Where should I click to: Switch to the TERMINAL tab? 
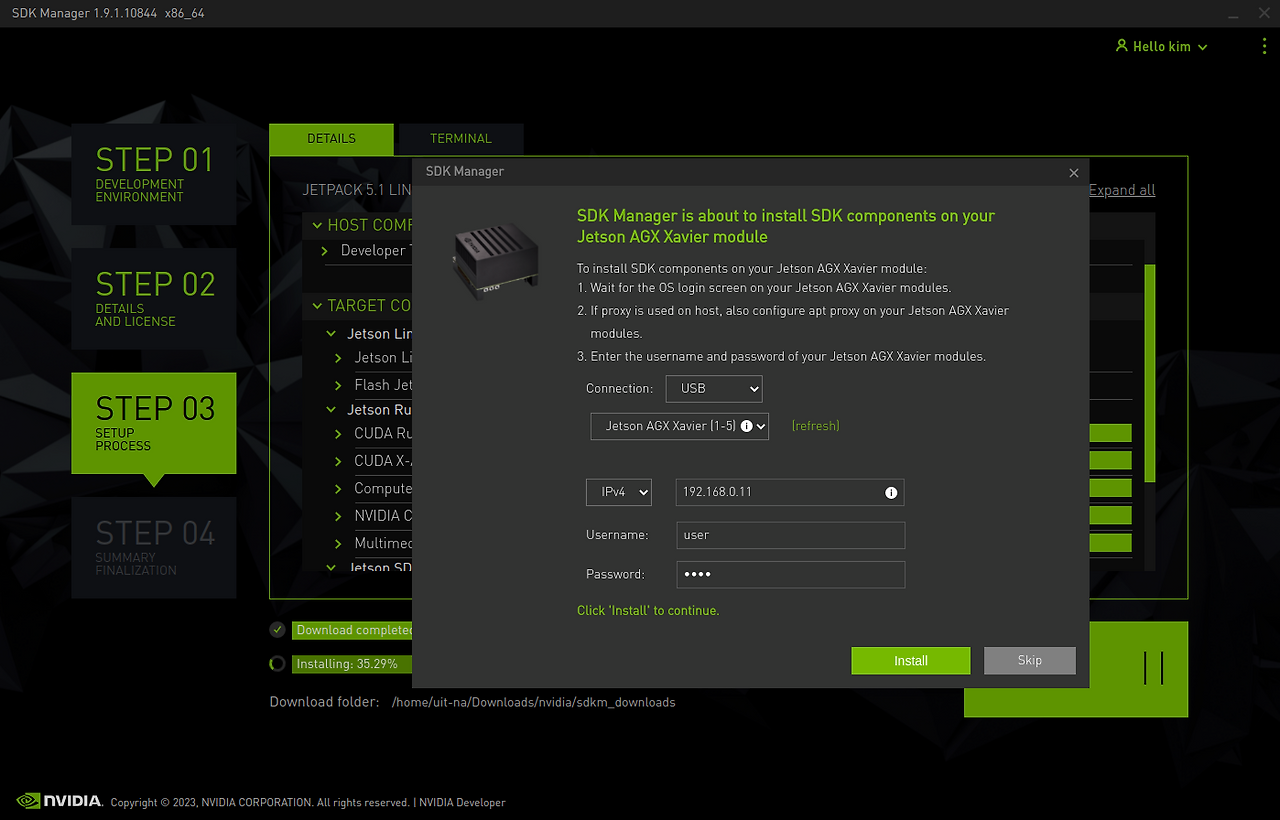point(461,139)
